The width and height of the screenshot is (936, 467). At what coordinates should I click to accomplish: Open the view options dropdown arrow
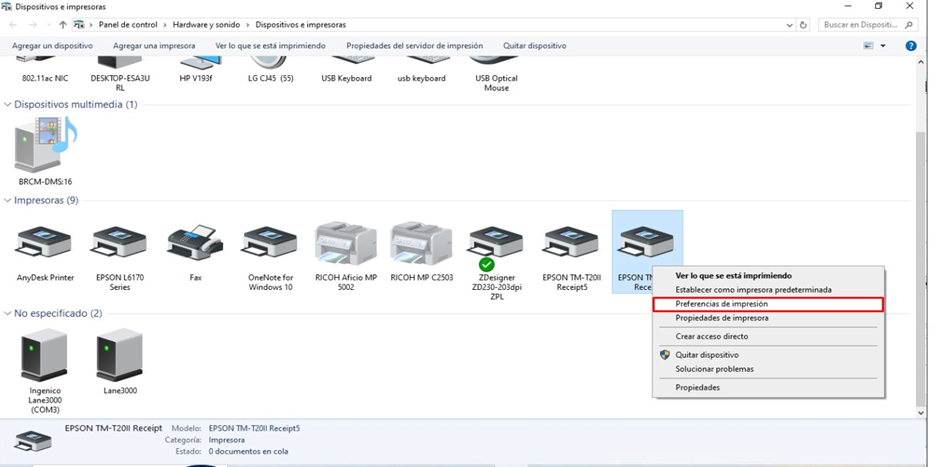(883, 46)
